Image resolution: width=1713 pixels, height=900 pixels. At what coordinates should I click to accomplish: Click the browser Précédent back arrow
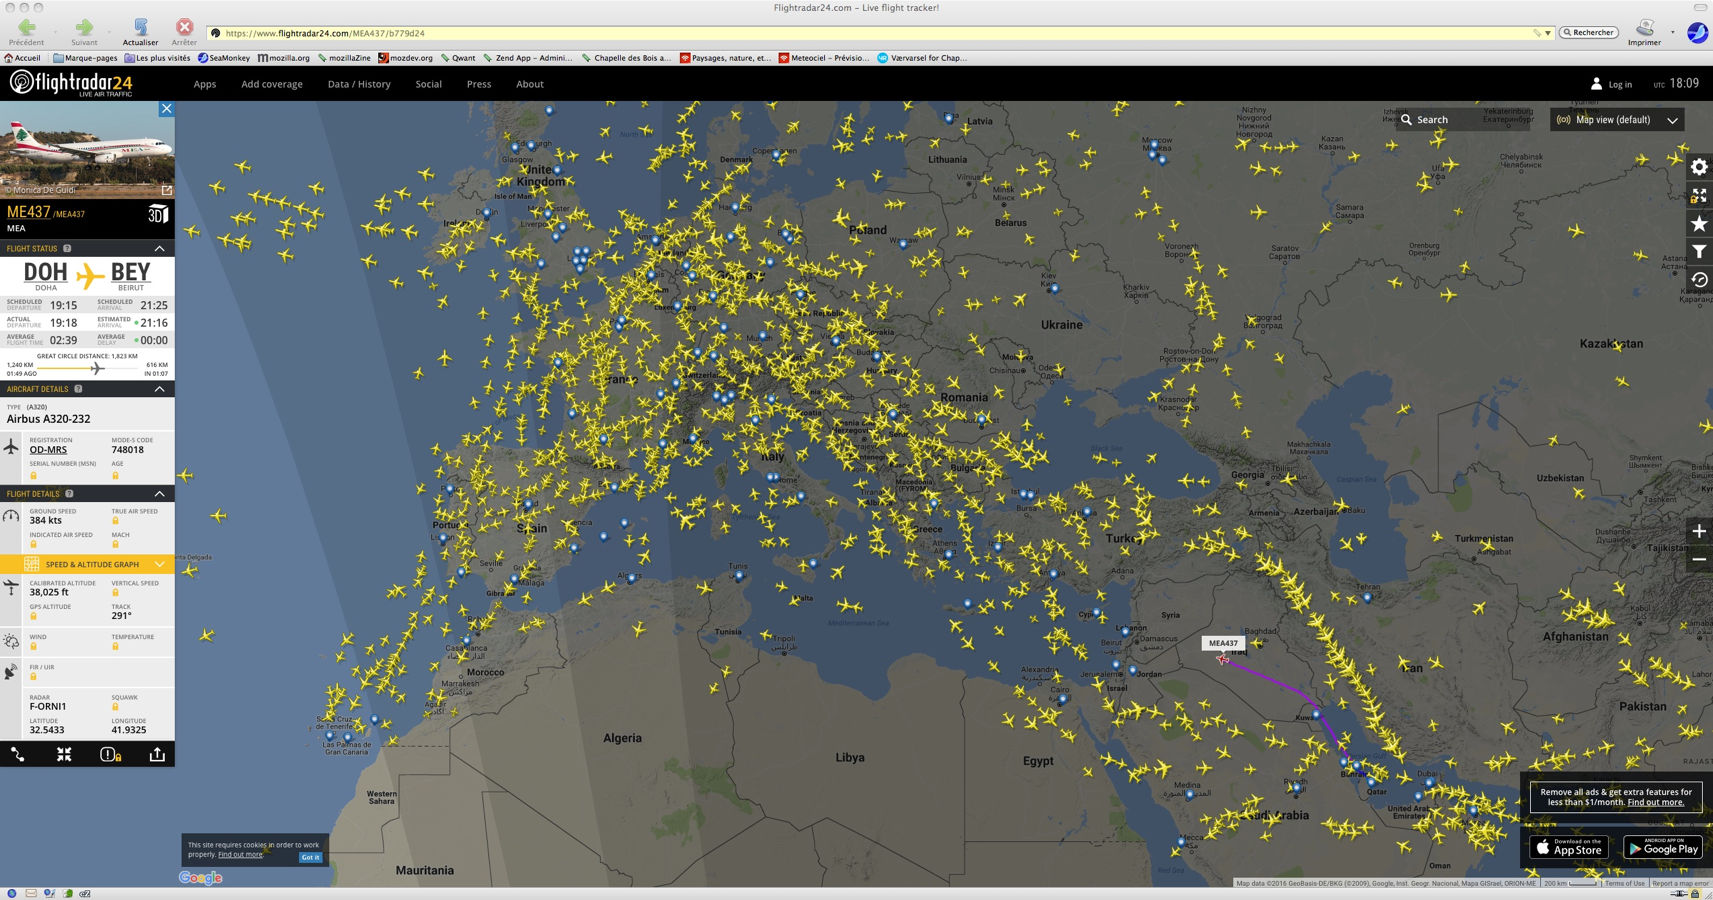tap(27, 28)
